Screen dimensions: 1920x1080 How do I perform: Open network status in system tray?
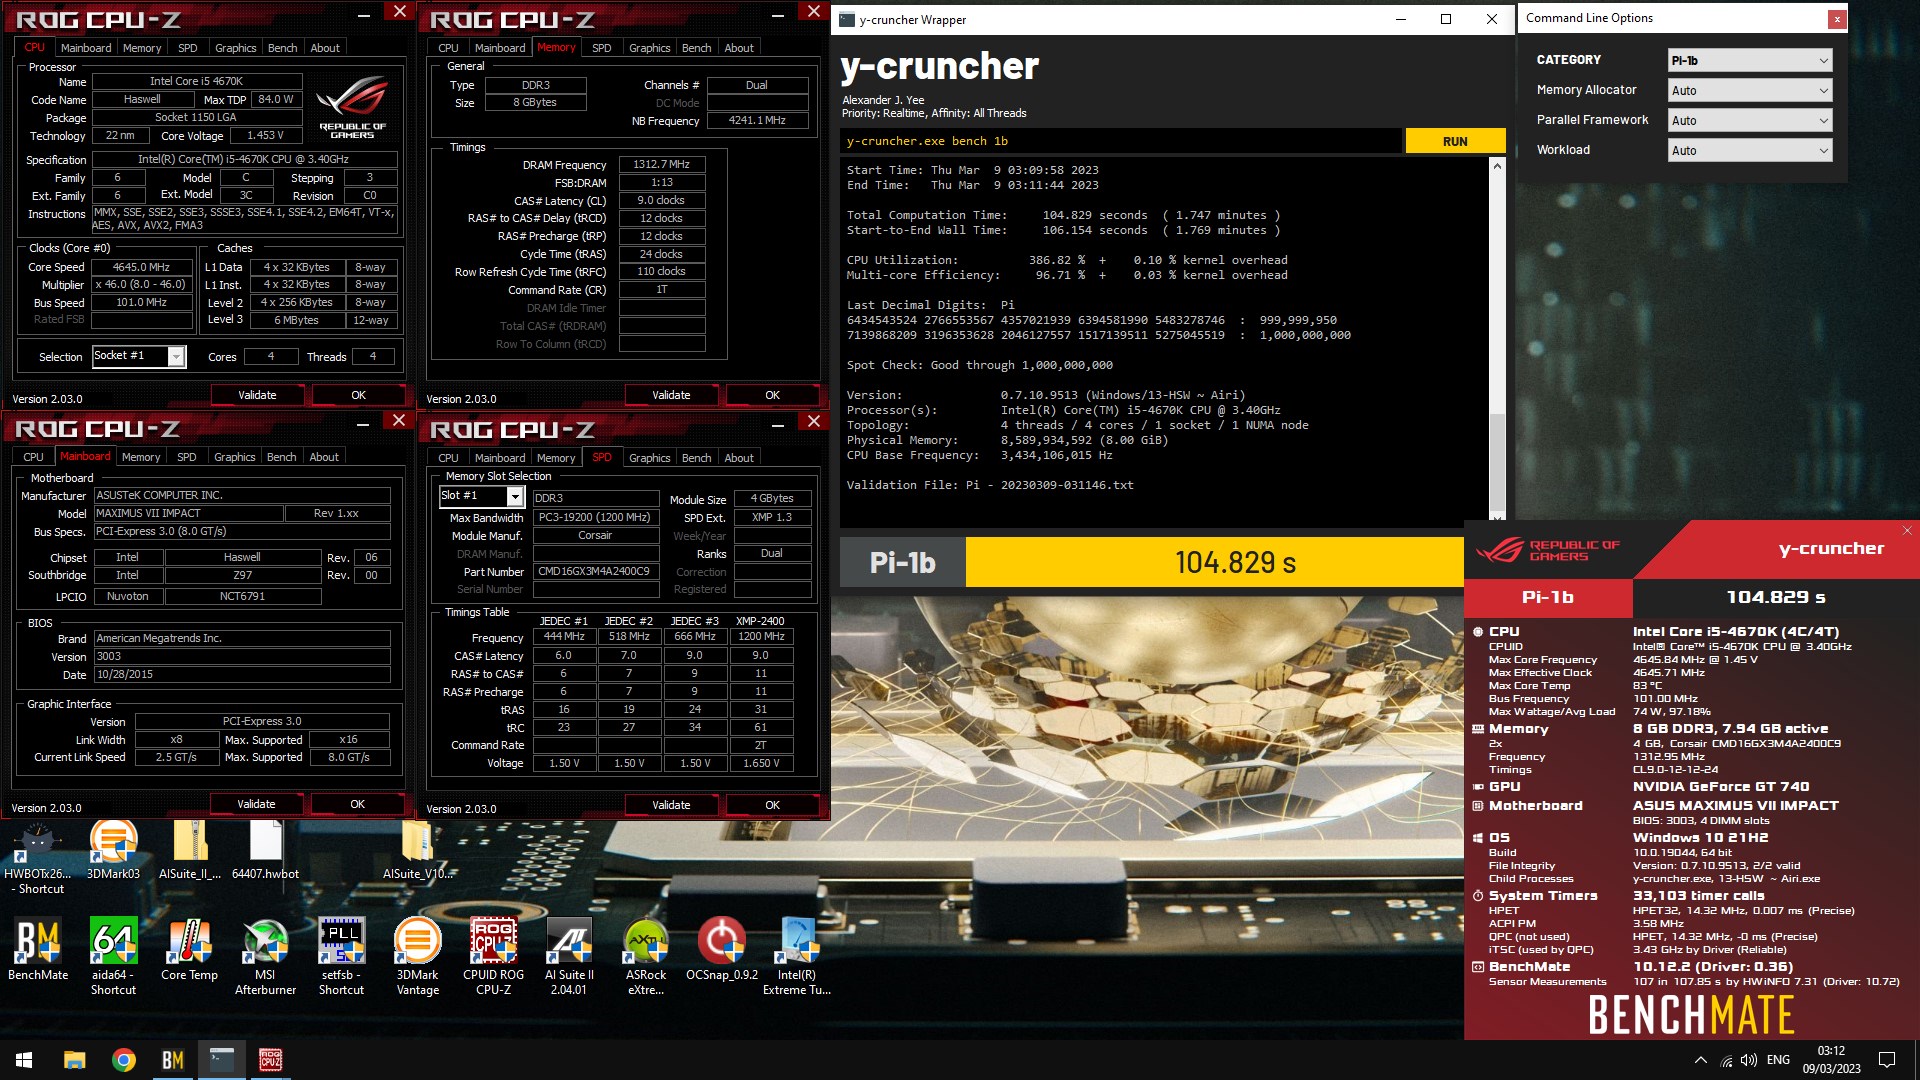1725,1060
